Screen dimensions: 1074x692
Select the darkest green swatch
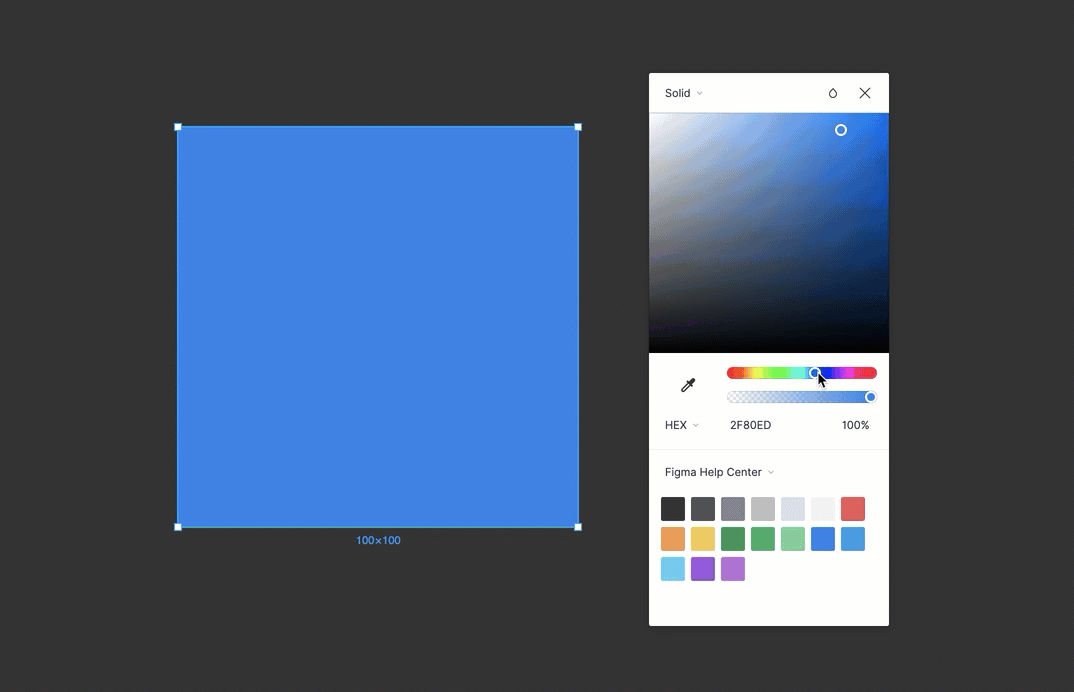click(733, 539)
